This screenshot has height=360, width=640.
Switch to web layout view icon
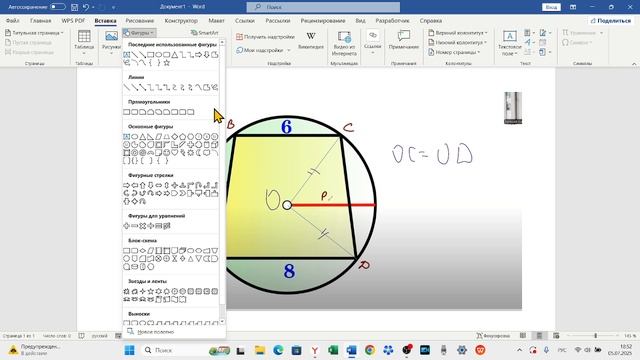(x=556, y=336)
